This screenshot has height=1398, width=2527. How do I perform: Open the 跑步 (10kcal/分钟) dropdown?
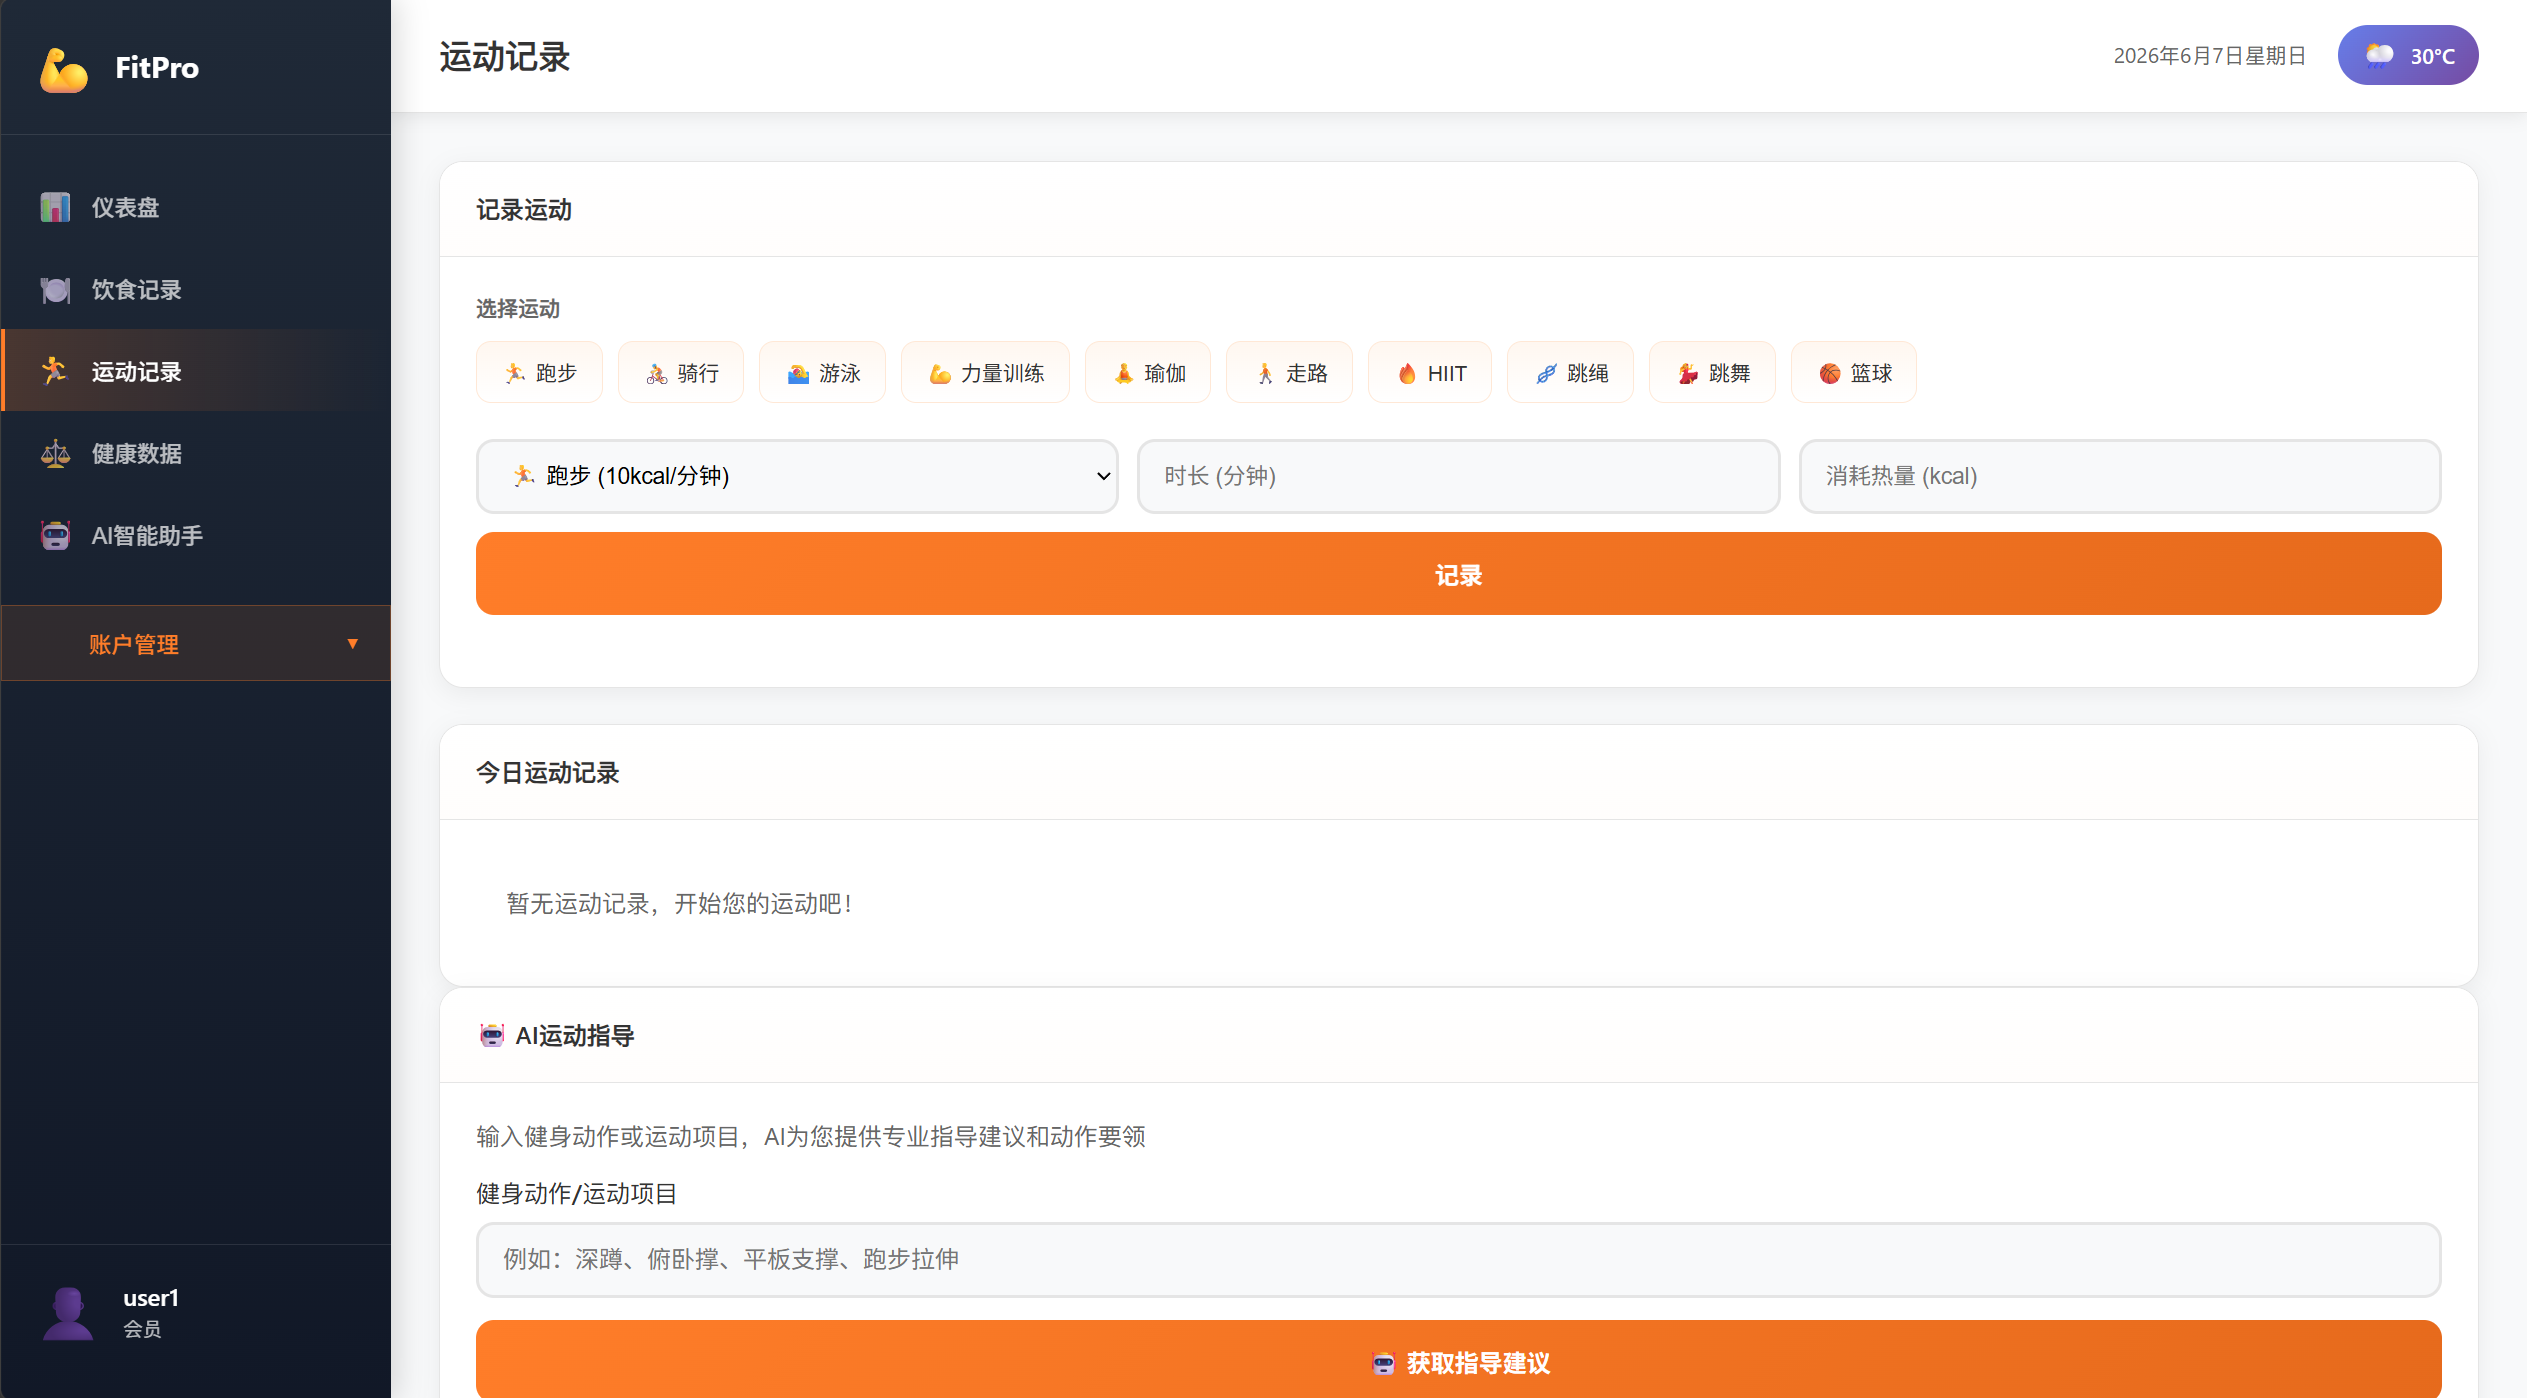pos(797,476)
